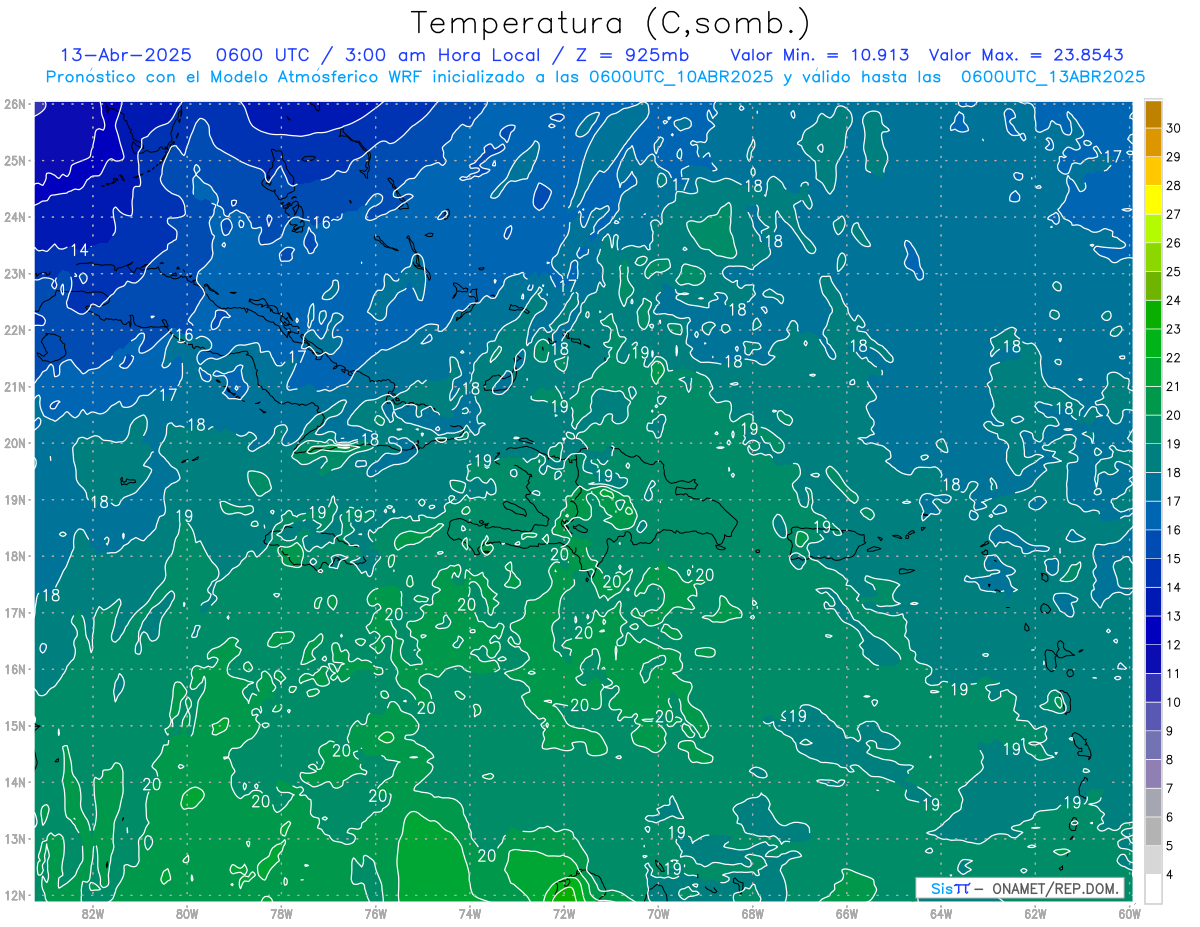This screenshot has height=927, width=1200.
Task: Select the 'Valor Min. = 10.913' readout
Action: pos(820,54)
